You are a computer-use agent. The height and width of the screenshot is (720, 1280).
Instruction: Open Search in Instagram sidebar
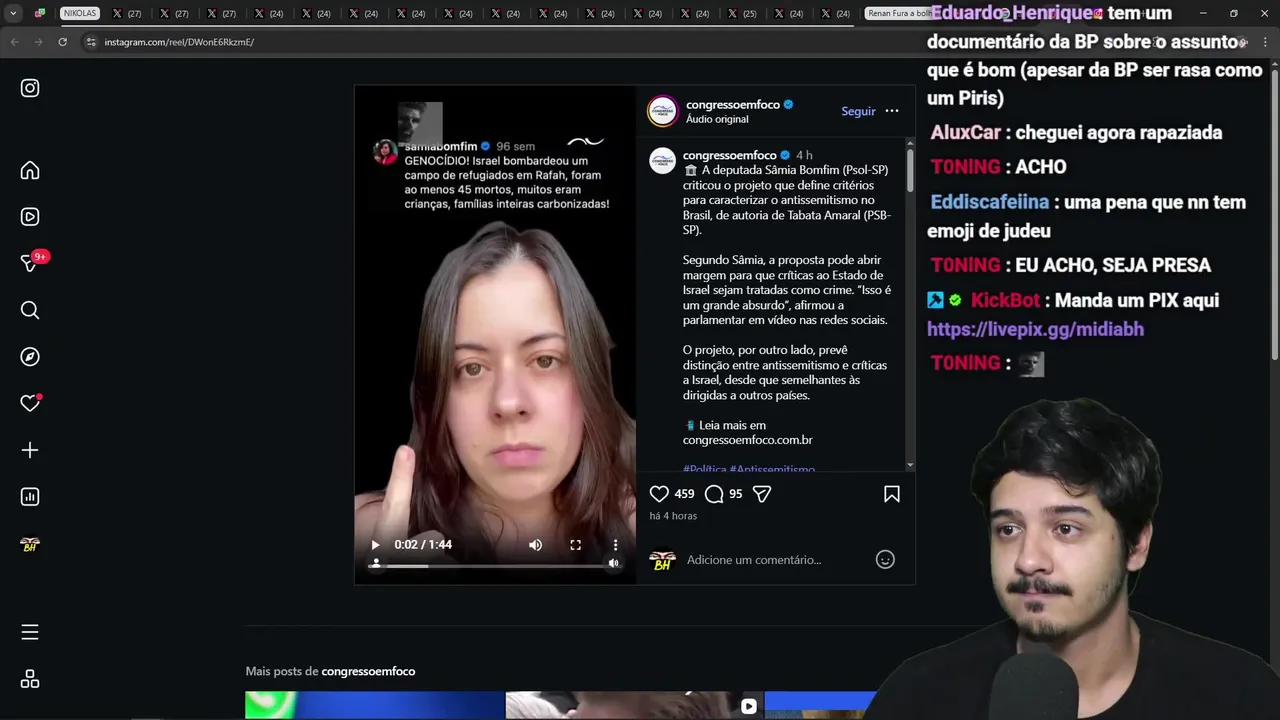coord(30,310)
